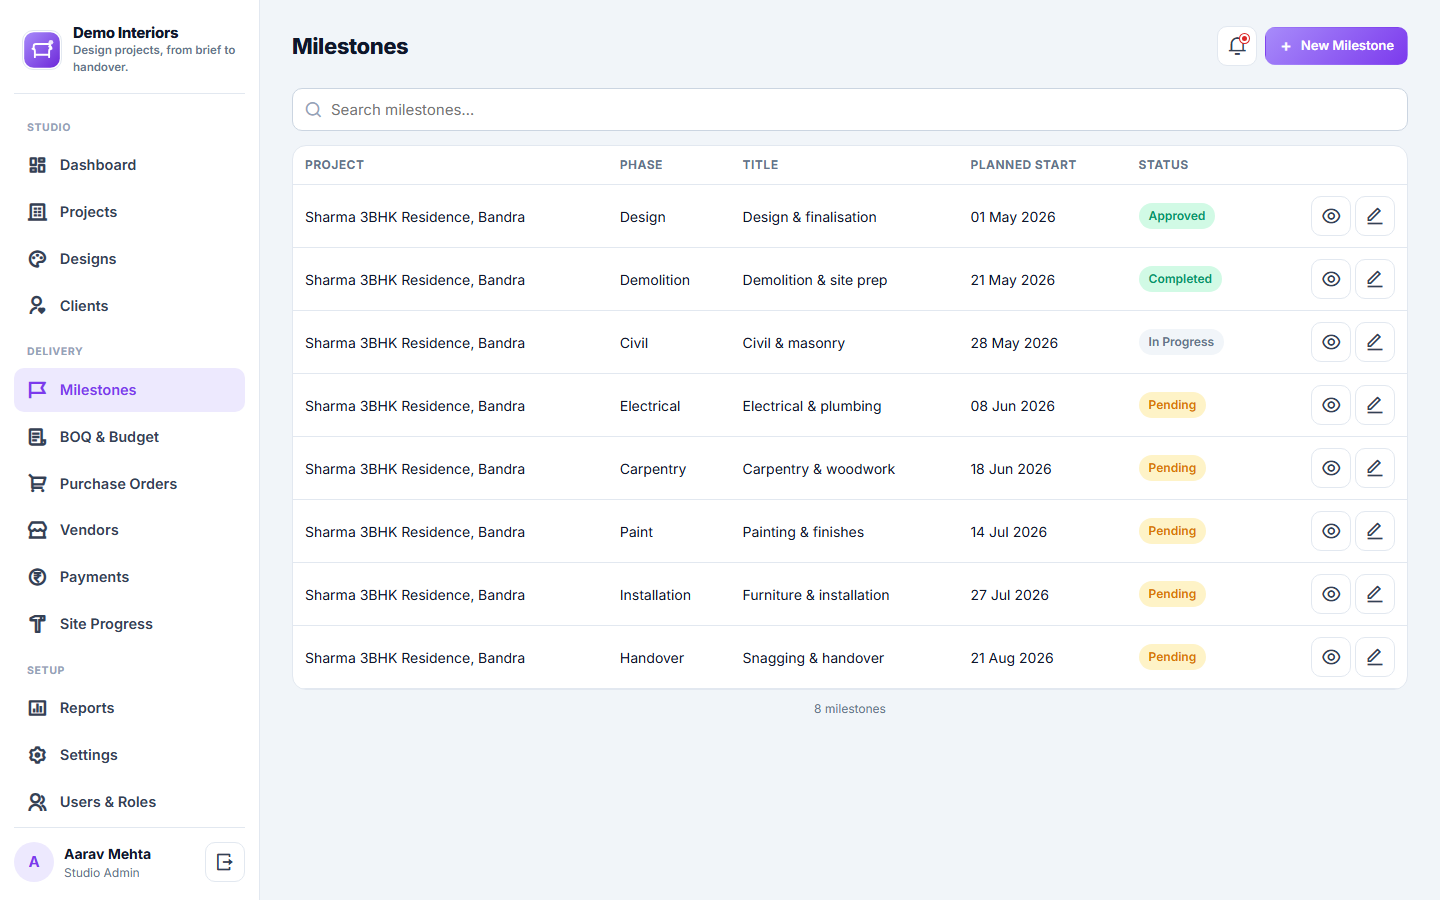Open BOQ & Budget page
The image size is (1440, 900).
tap(129, 437)
